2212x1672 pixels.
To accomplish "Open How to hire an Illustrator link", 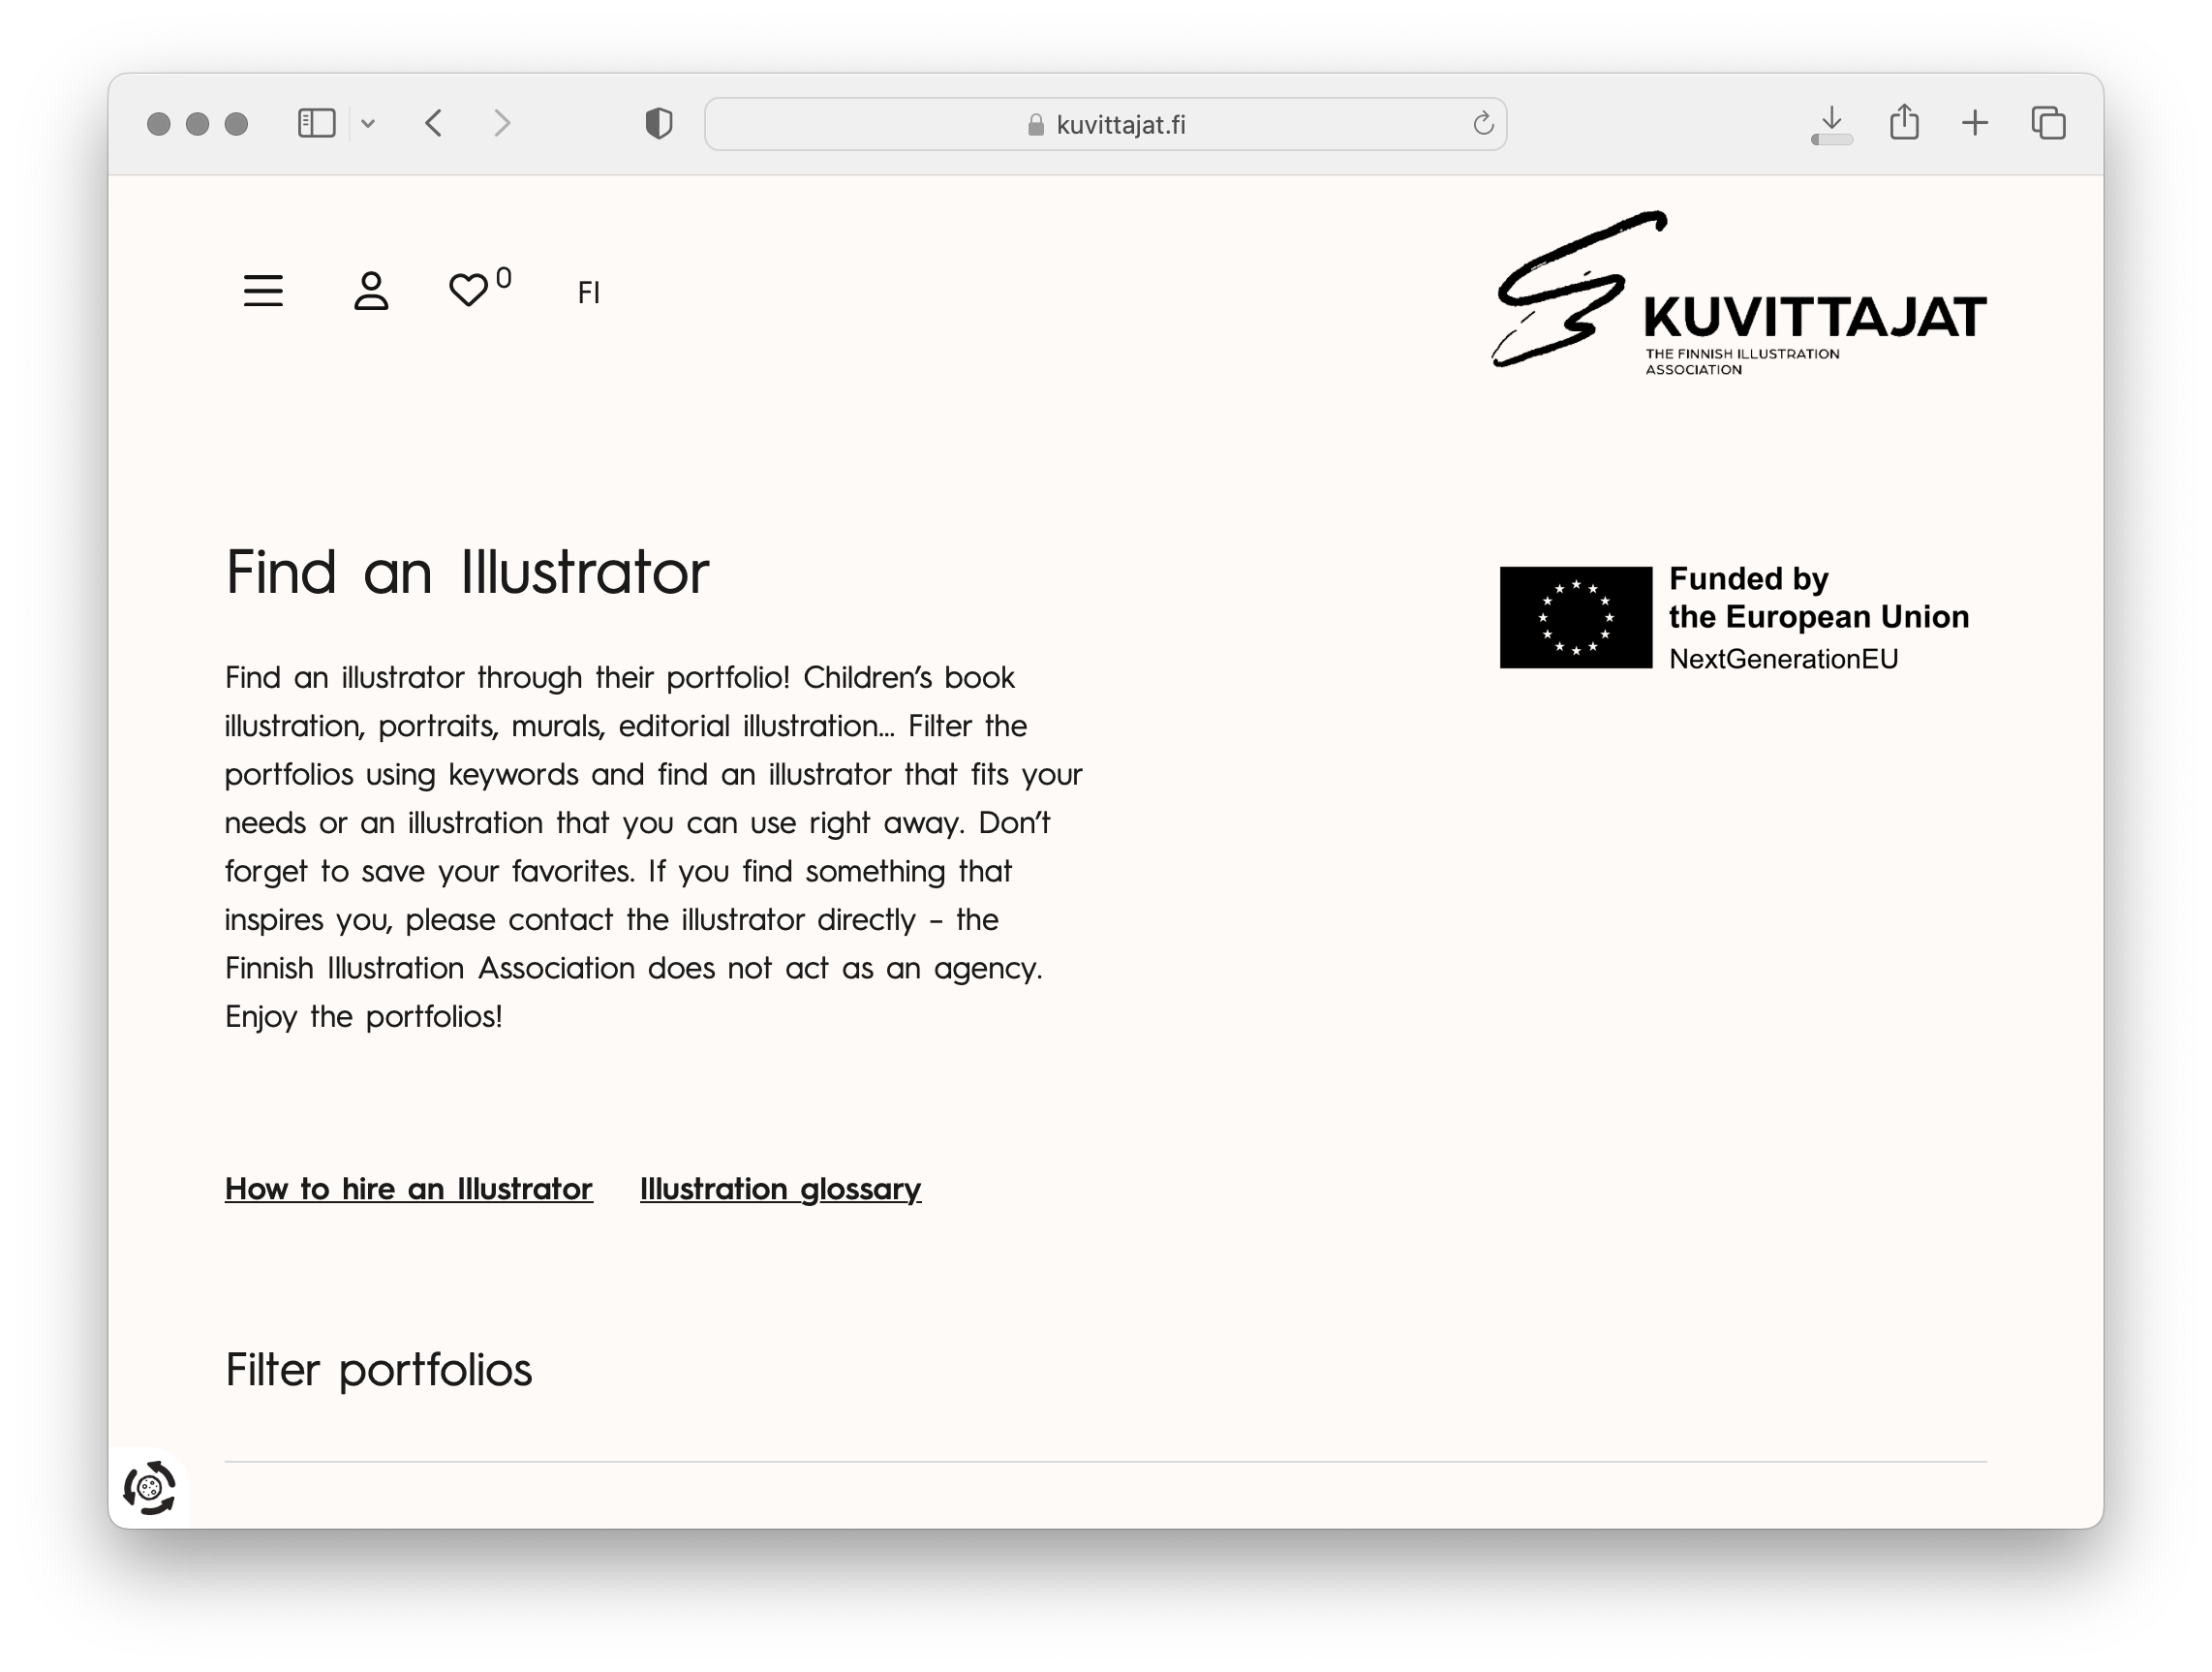I will click(x=408, y=1189).
